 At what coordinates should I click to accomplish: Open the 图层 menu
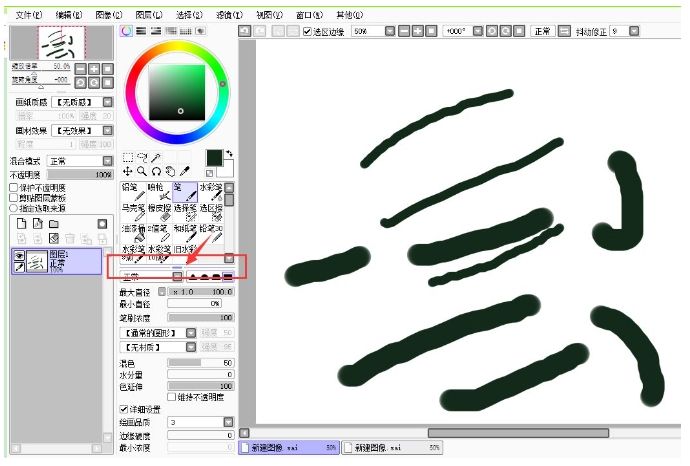click(x=149, y=15)
